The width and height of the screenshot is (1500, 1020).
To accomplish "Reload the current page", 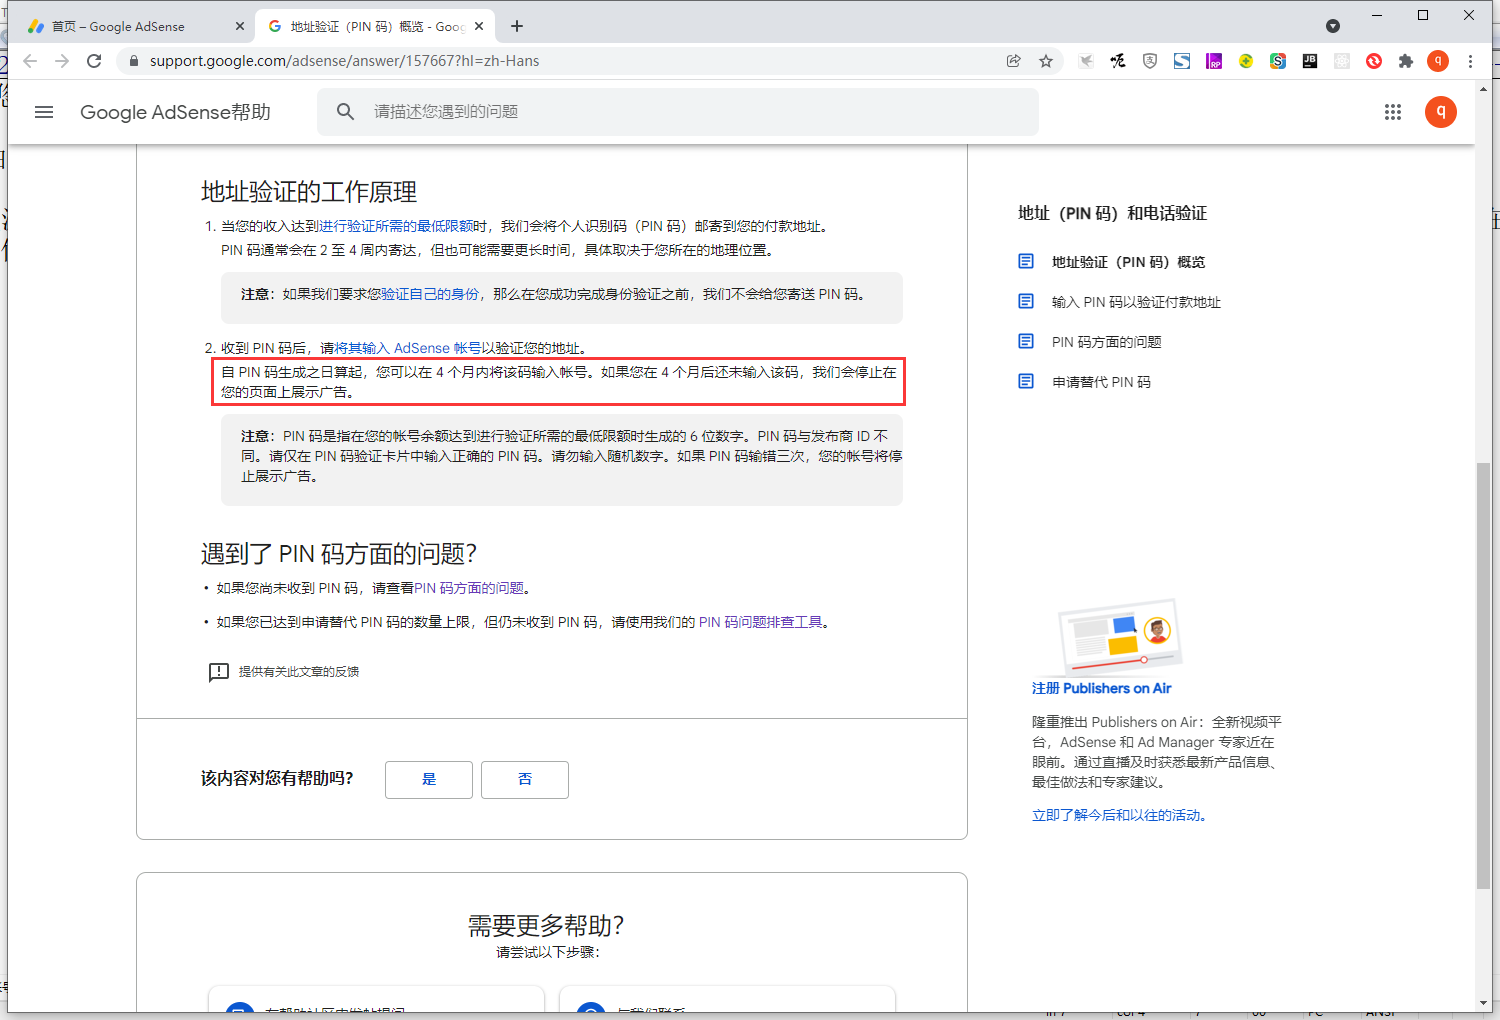I will pyautogui.click(x=94, y=61).
